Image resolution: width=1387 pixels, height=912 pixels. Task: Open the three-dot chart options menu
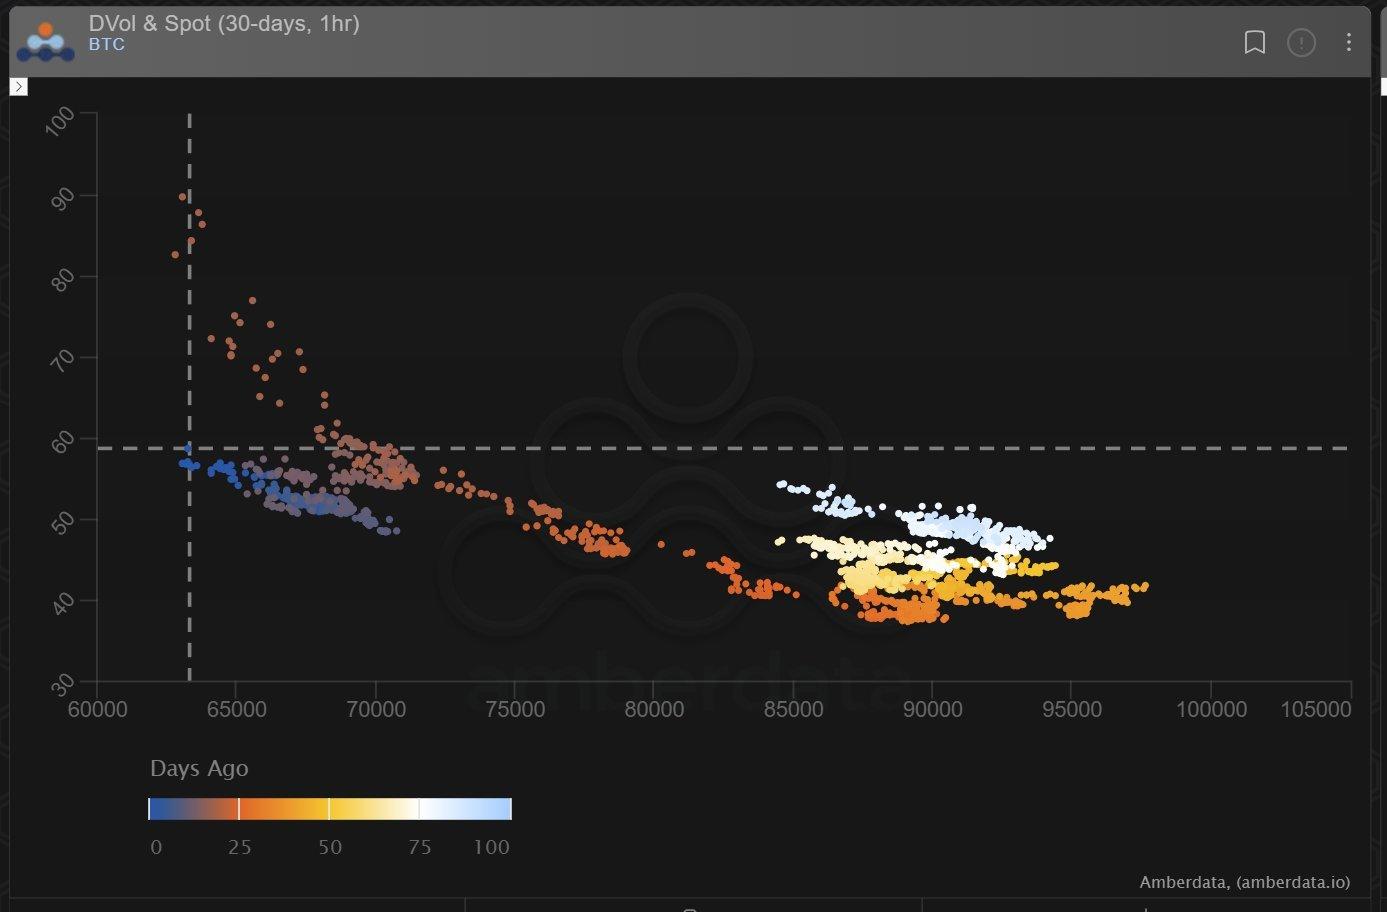pyautogui.click(x=1348, y=42)
